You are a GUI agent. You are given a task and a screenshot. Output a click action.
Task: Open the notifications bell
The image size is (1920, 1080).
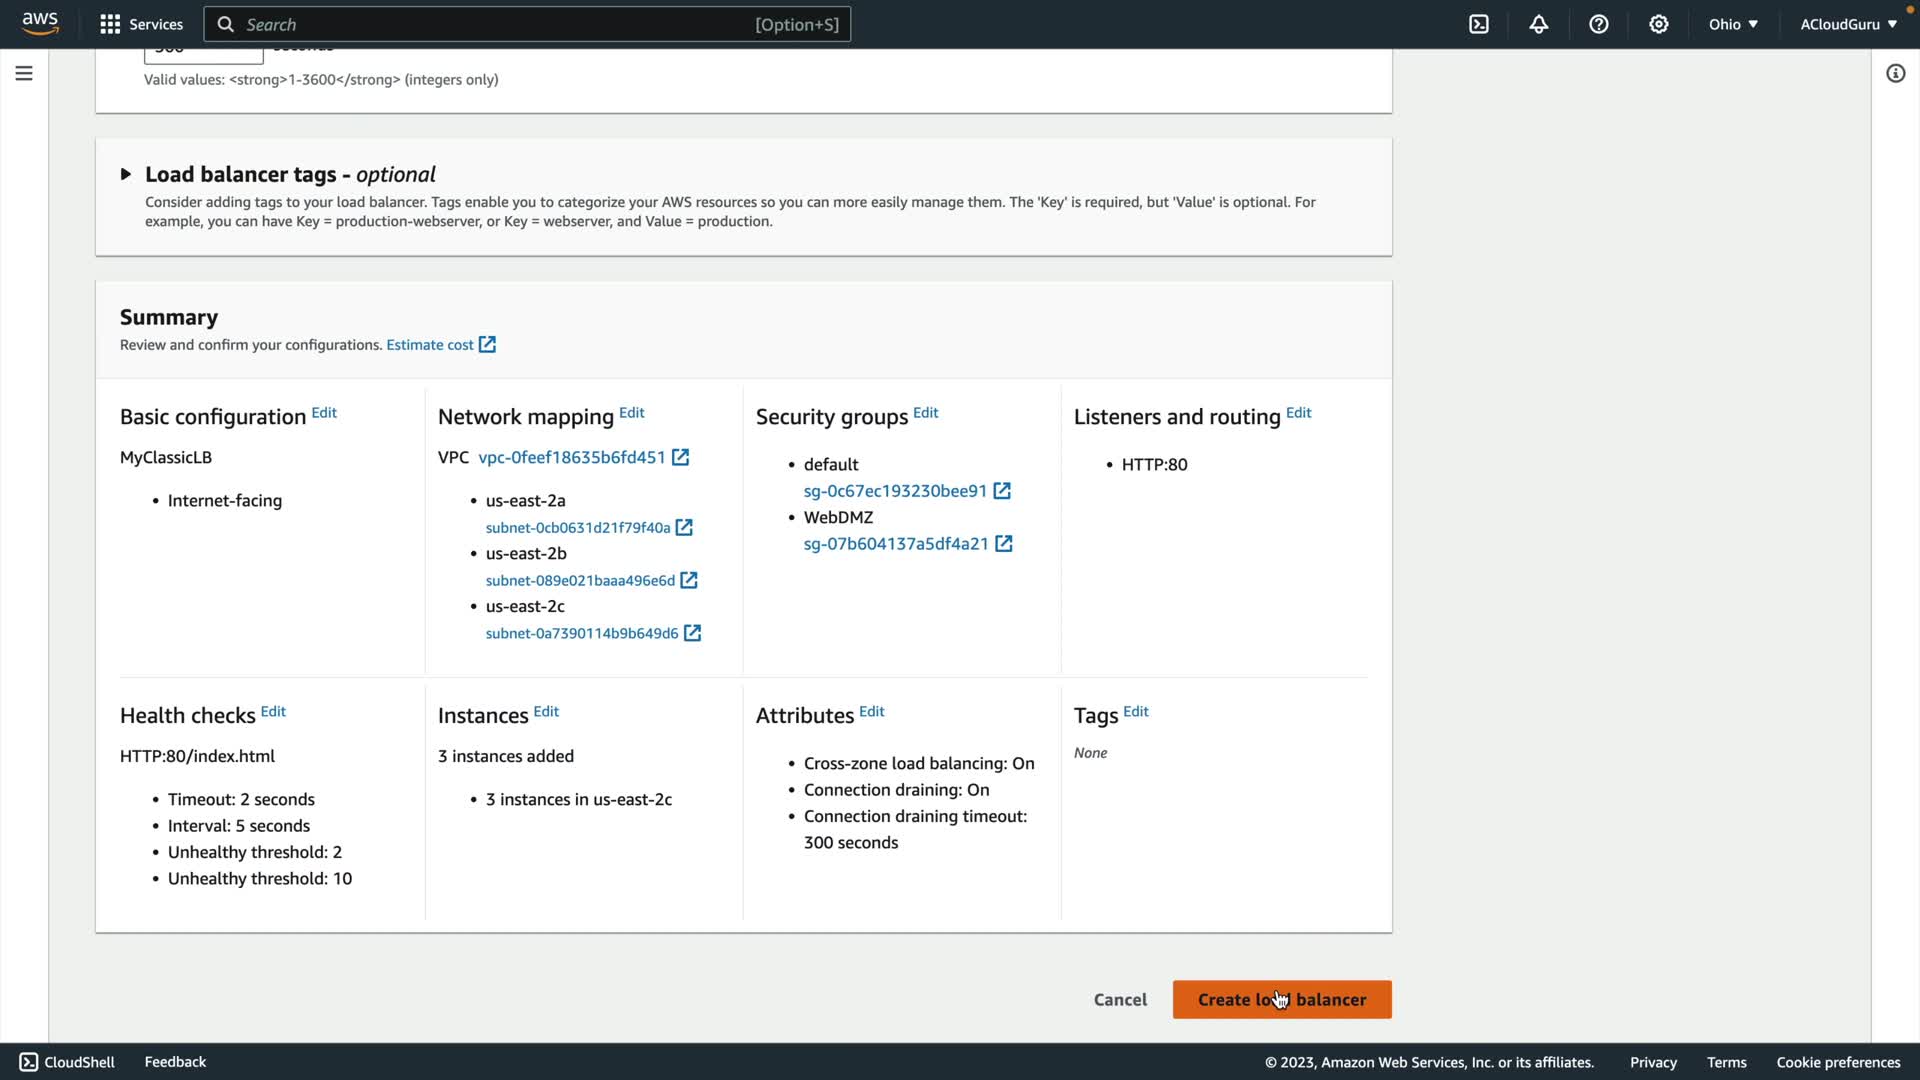coord(1539,24)
